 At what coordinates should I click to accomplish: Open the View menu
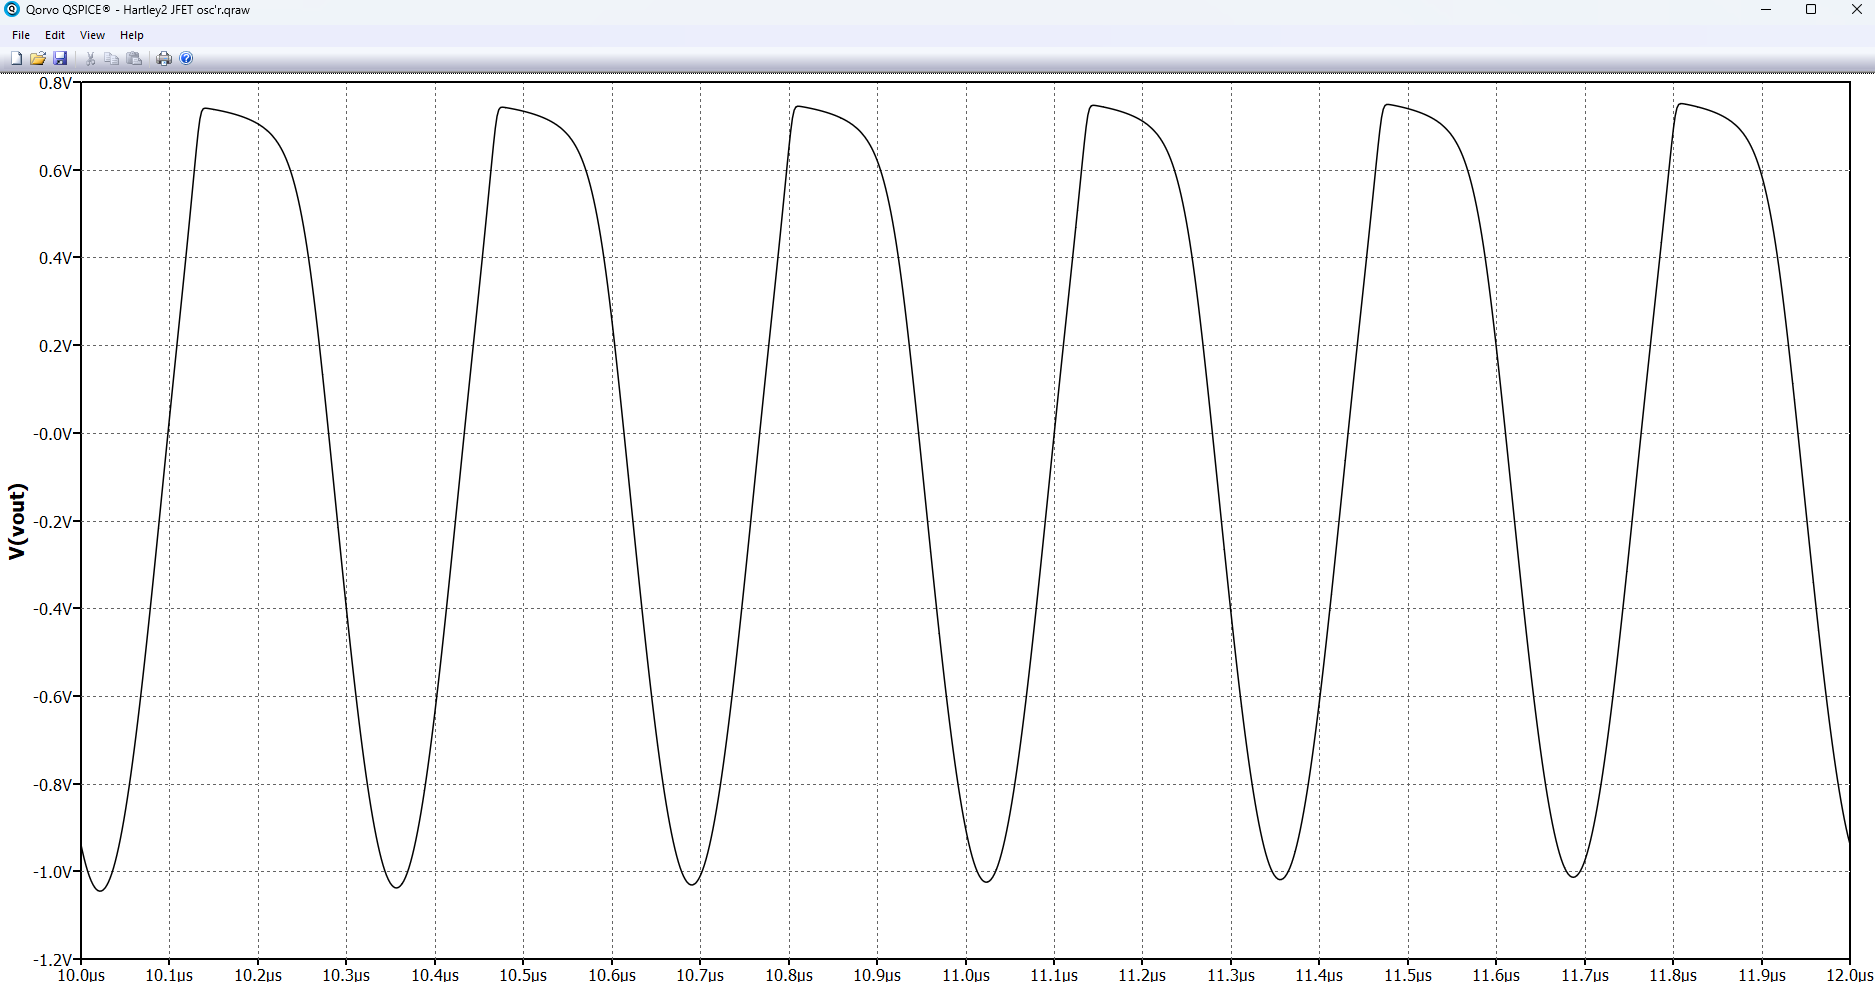[92, 35]
